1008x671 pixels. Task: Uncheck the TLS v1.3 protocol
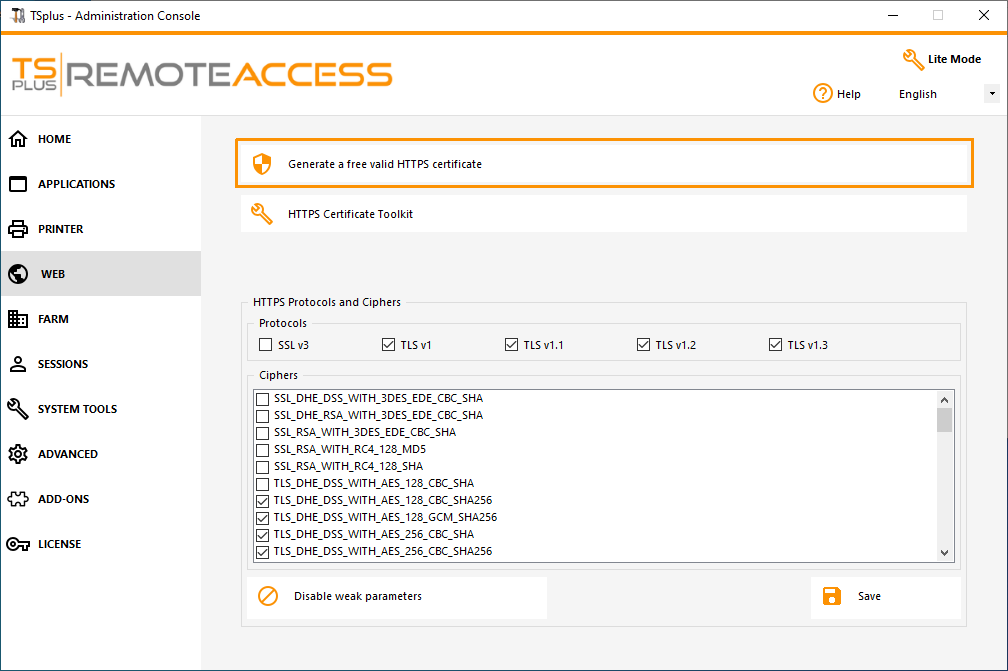click(775, 344)
